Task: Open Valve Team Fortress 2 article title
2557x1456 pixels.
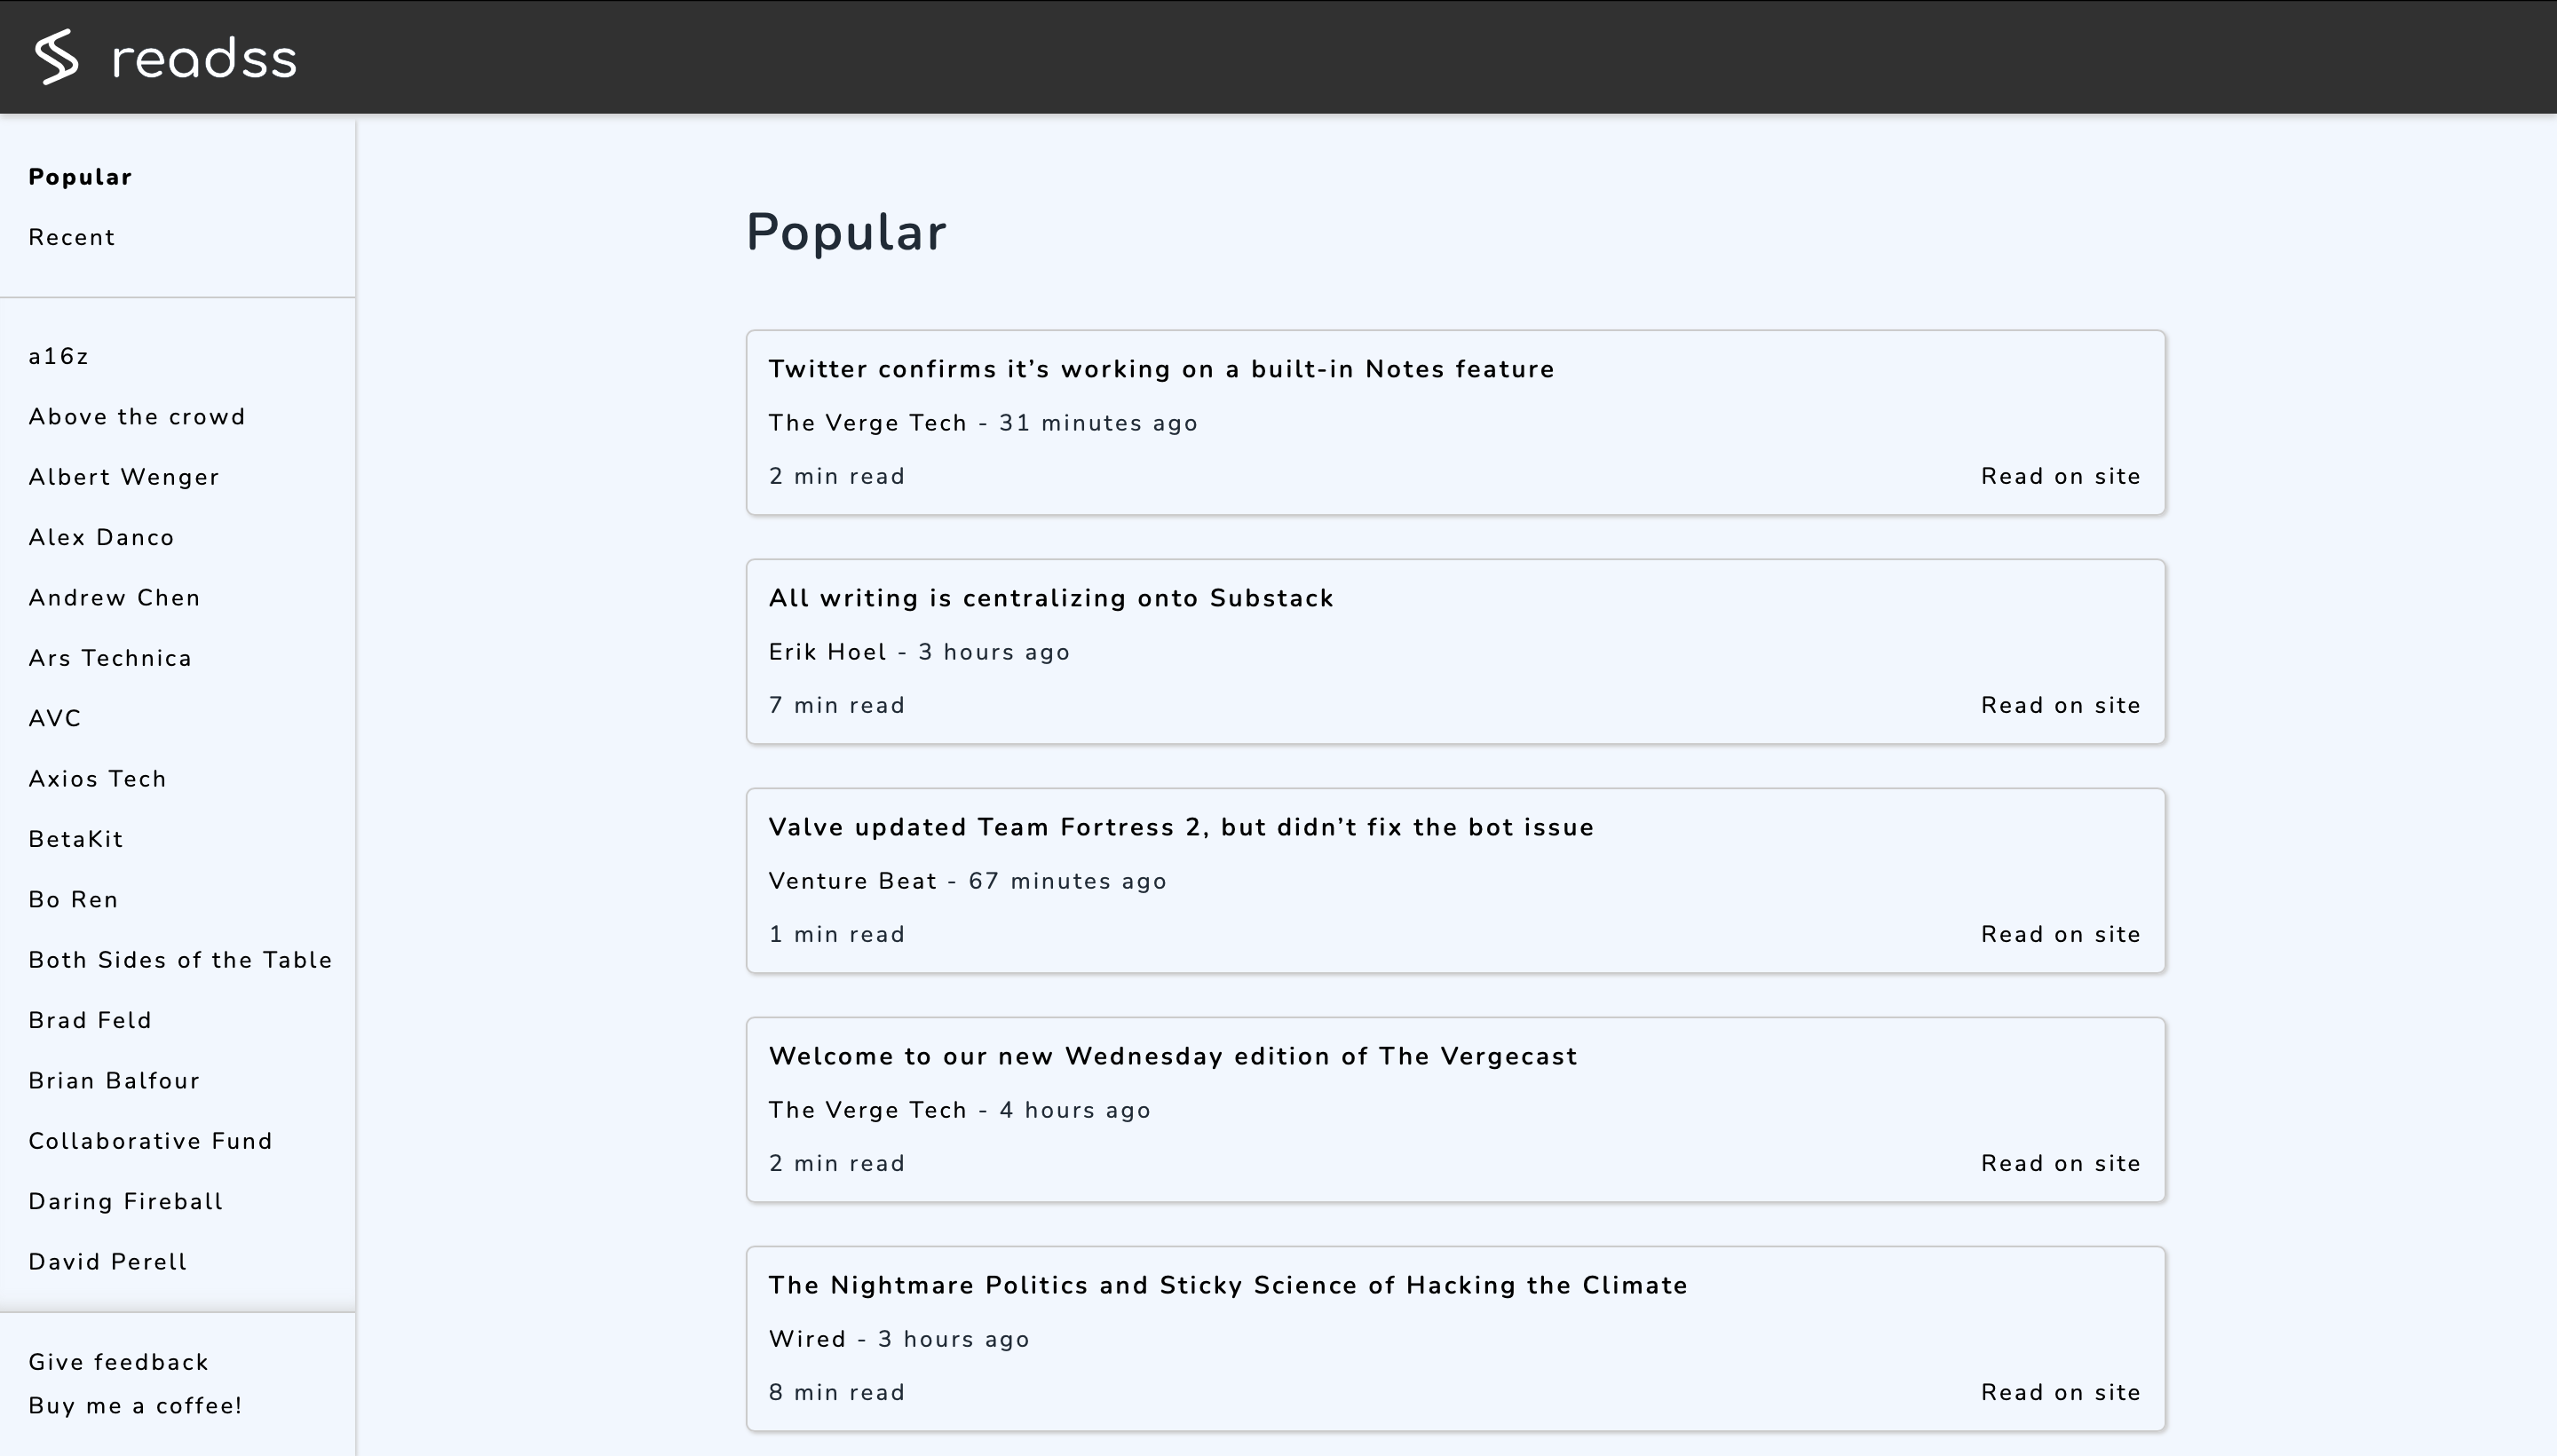Action: [1181, 827]
